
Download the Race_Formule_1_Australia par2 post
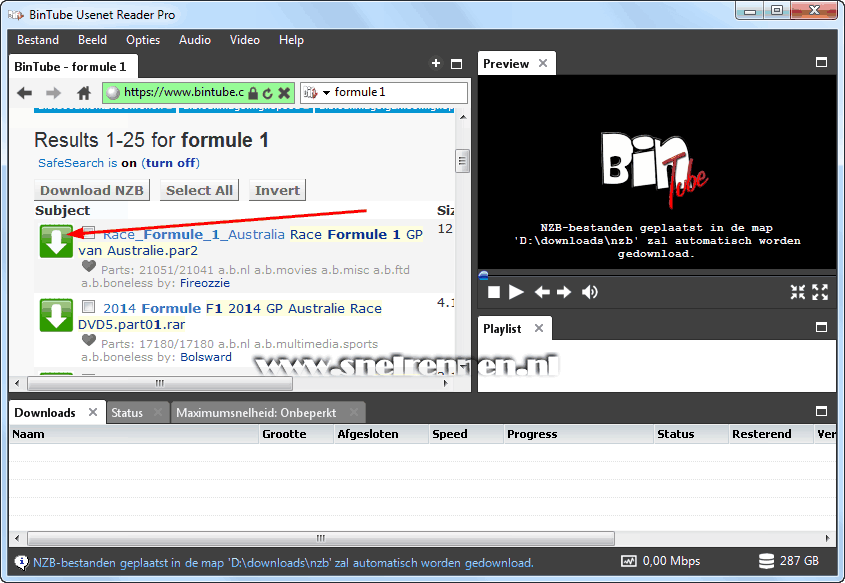56,241
